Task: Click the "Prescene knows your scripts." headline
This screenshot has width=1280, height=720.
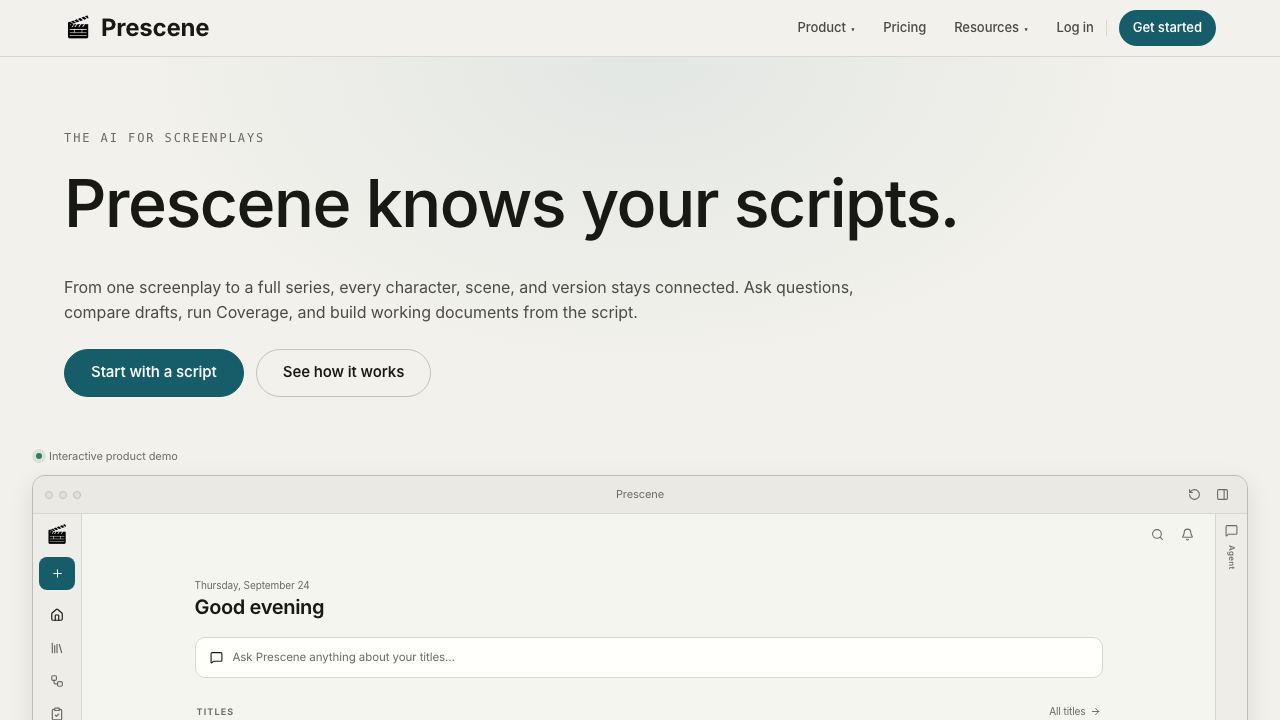Action: (511, 205)
